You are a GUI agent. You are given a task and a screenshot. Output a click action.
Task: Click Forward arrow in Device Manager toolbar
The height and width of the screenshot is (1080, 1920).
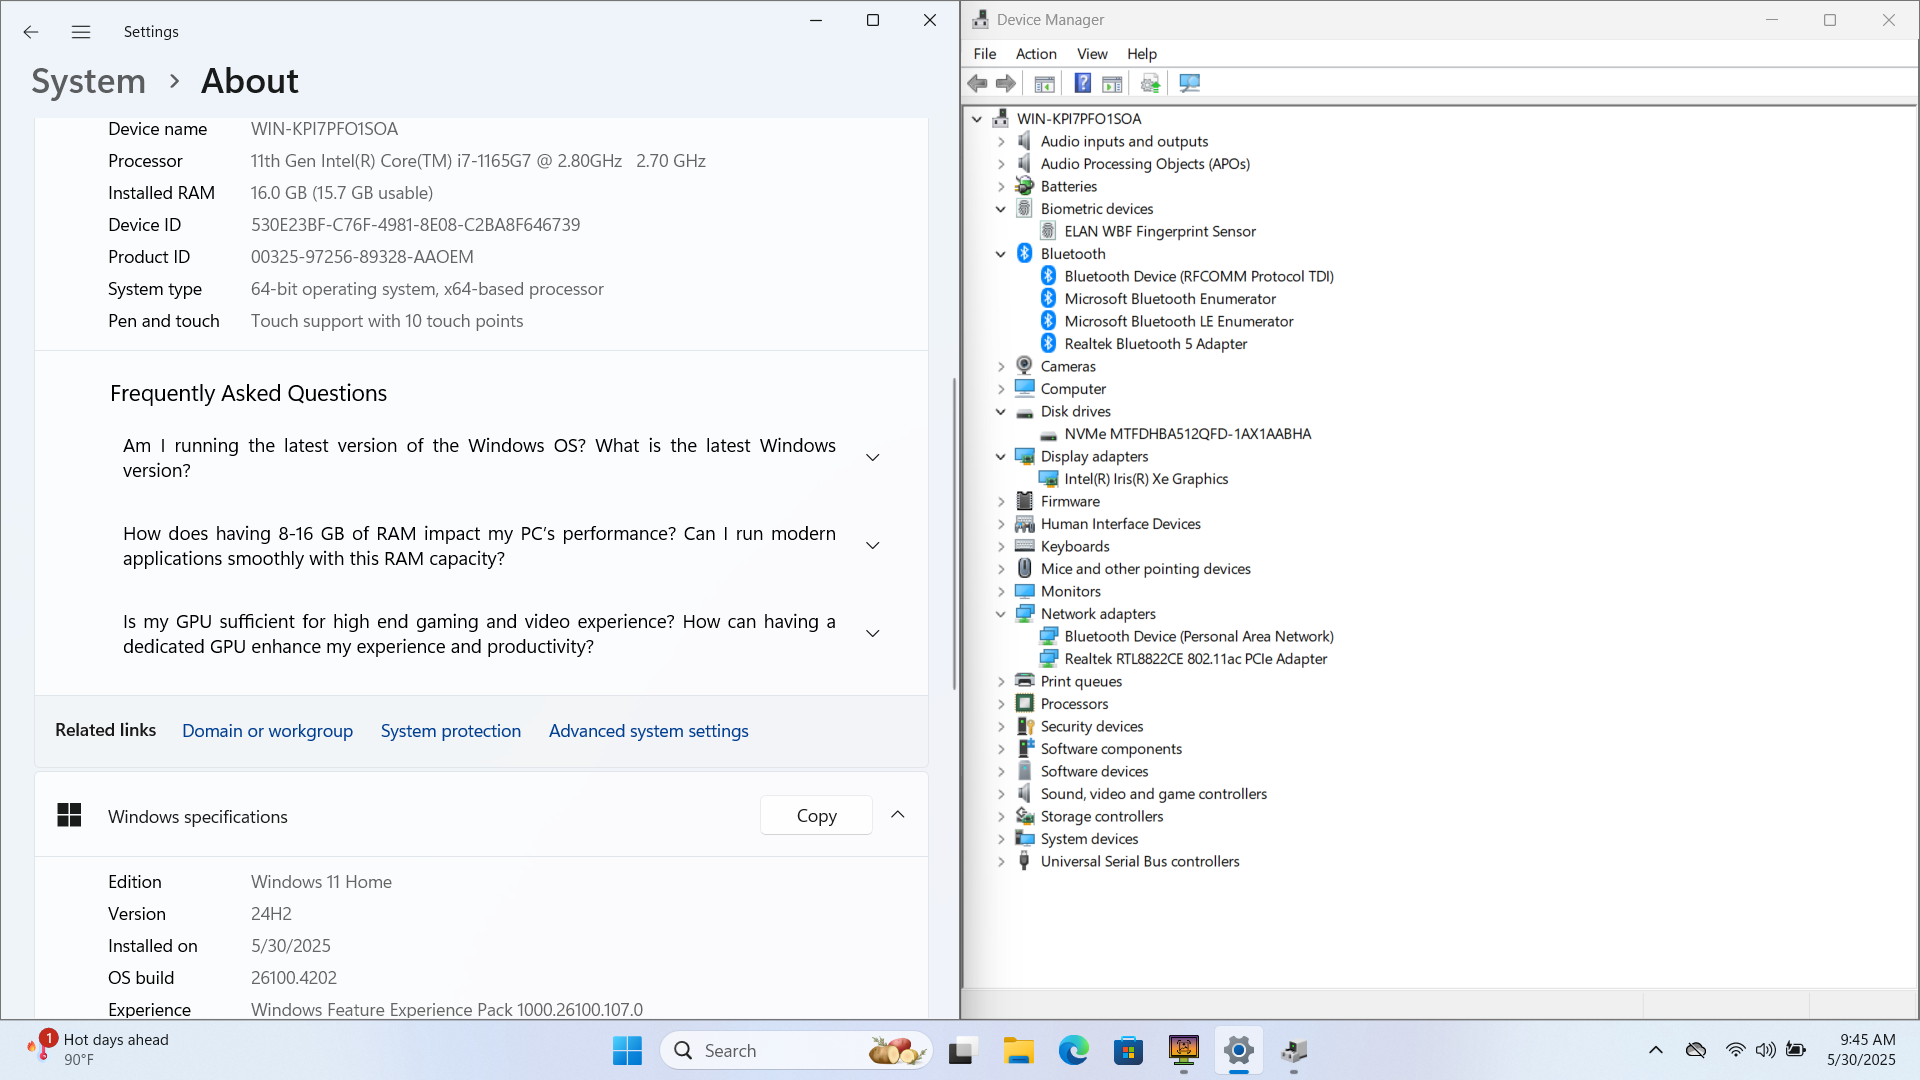[1006, 84]
